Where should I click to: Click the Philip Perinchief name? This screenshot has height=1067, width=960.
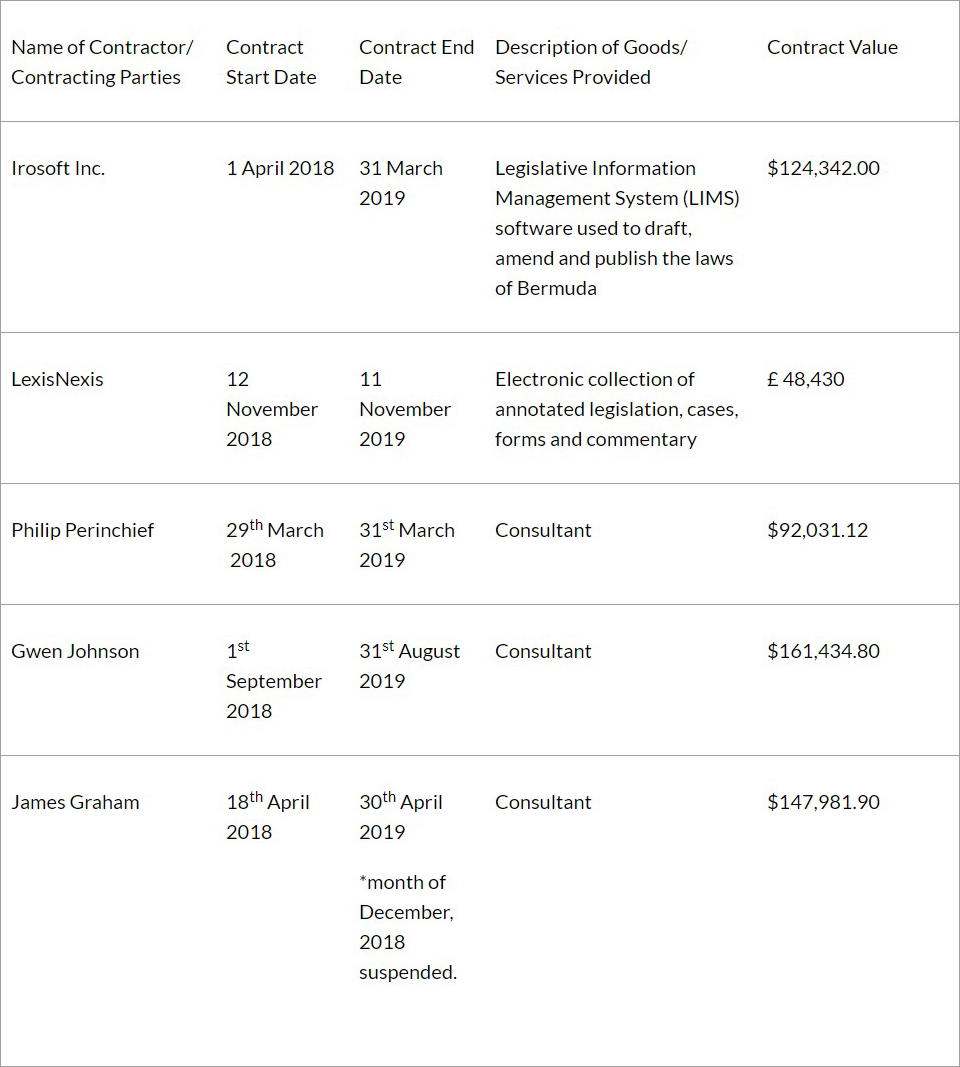(83, 530)
